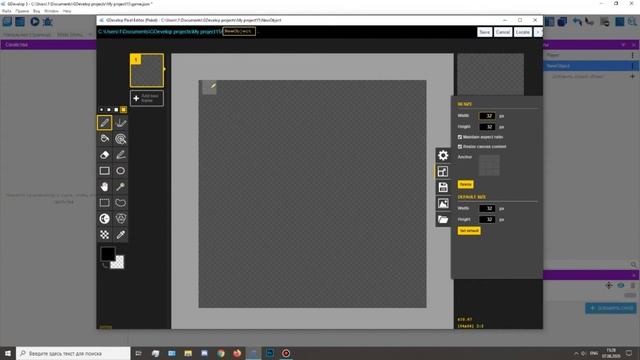Open GDevelop project manager icon
The height and width of the screenshot is (360, 640).
(x=7, y=22)
